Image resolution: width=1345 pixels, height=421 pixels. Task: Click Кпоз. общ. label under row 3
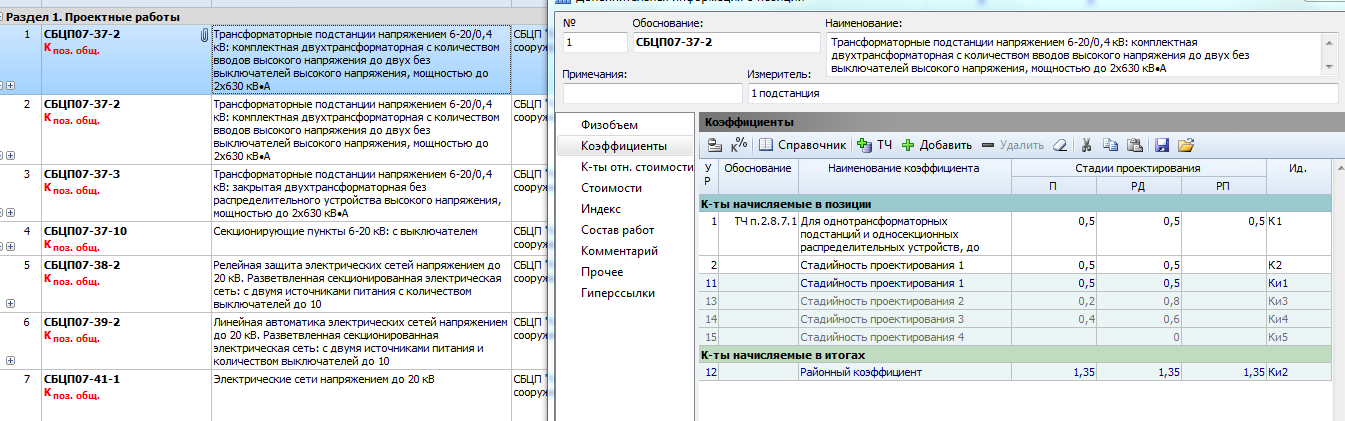[72, 189]
